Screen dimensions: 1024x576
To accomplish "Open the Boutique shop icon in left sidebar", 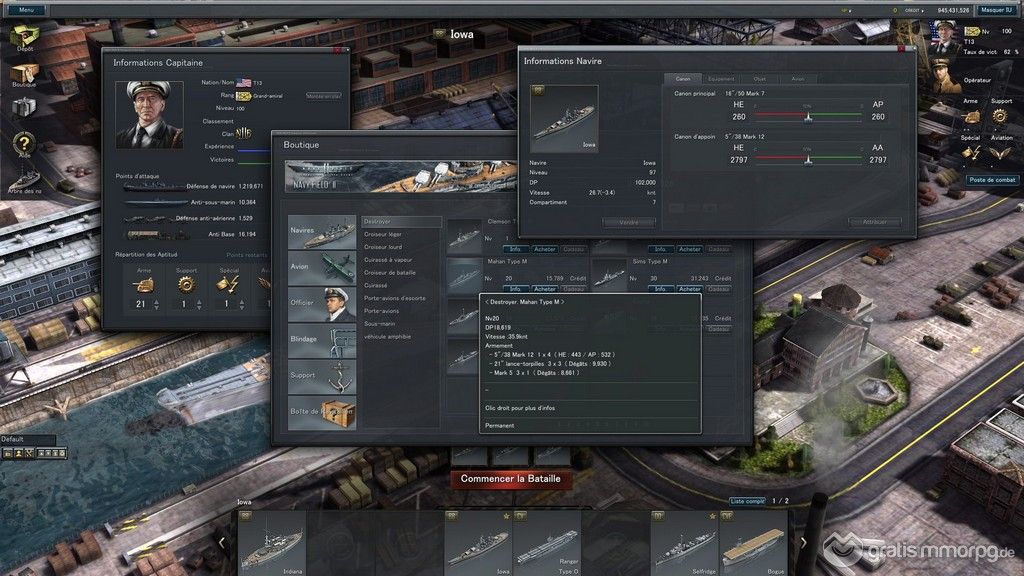I will [24, 75].
